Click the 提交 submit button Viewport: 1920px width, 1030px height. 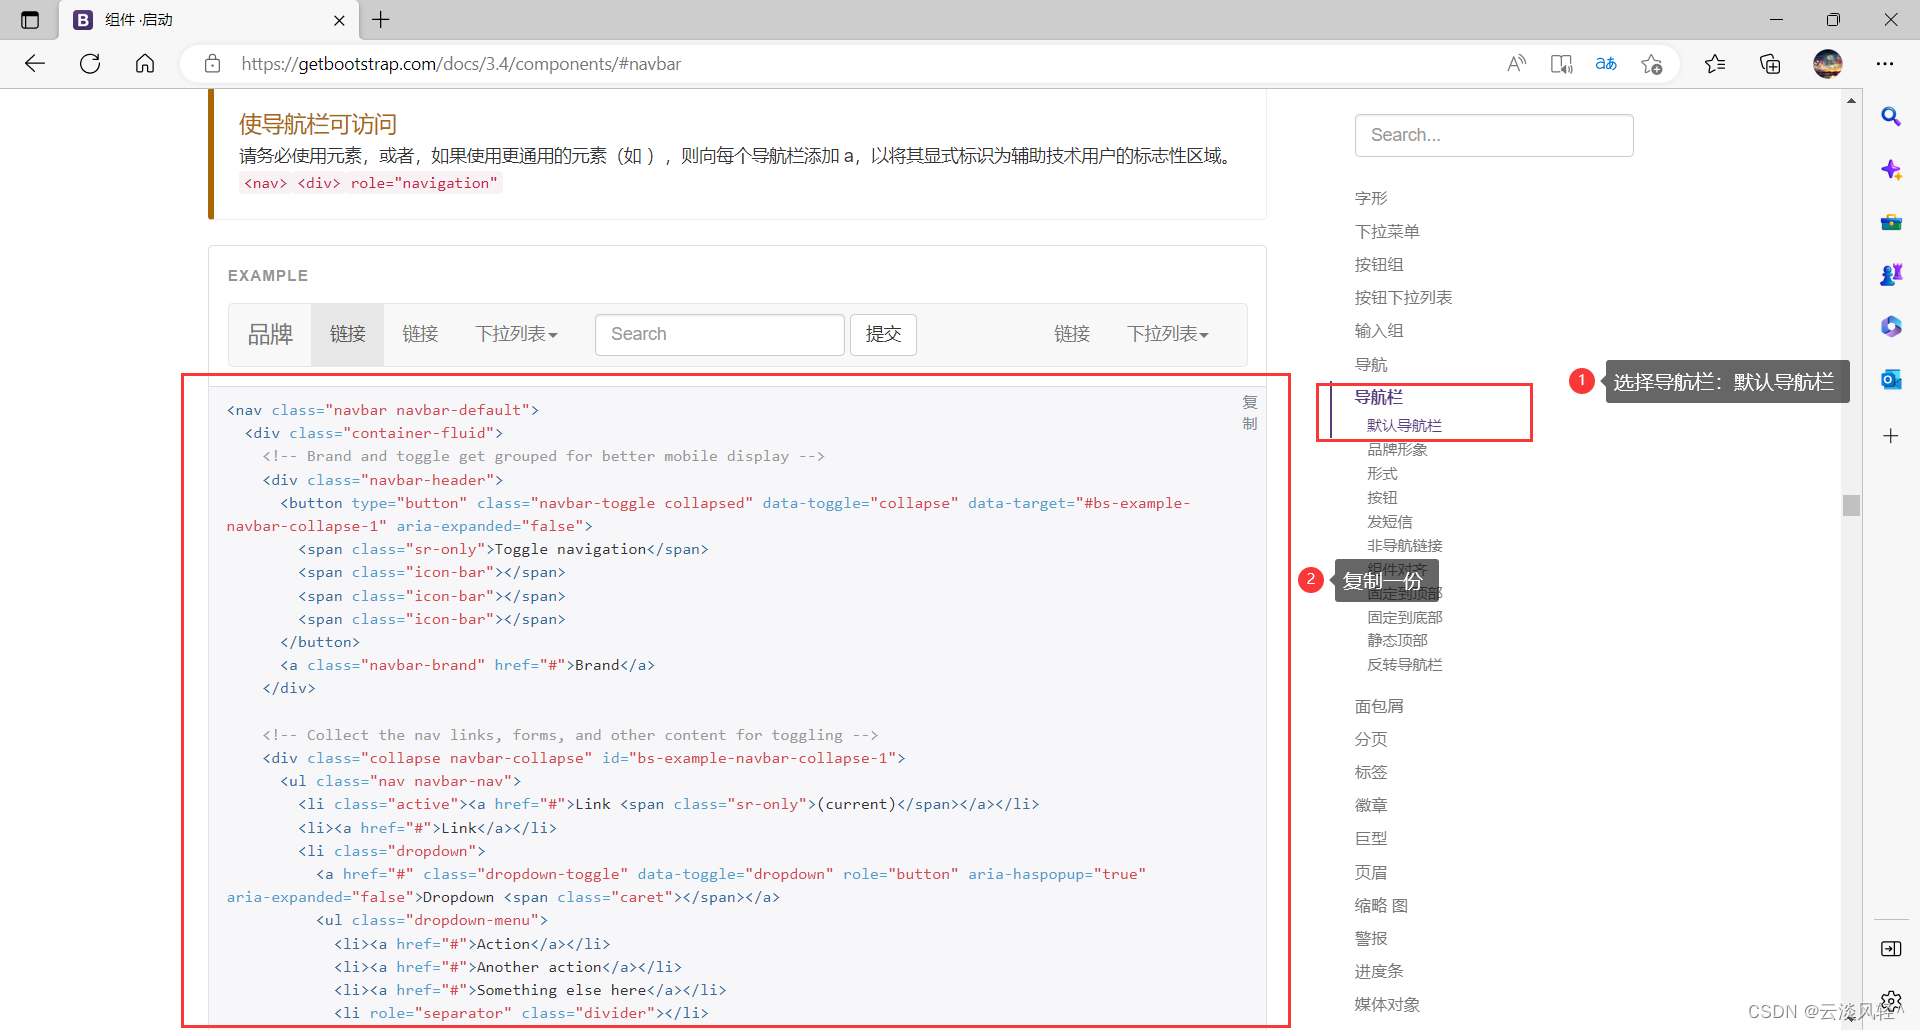click(x=883, y=334)
